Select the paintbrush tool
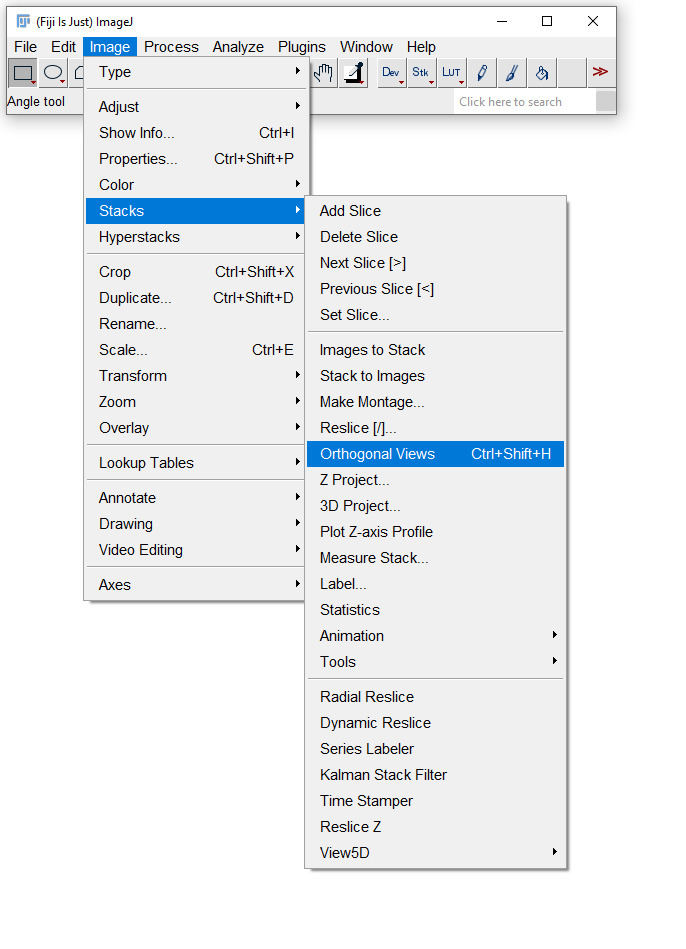686x949 pixels. pos(512,72)
